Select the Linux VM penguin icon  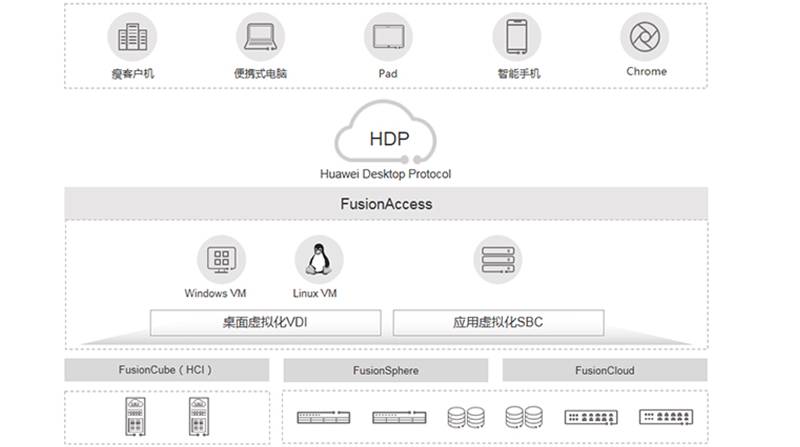click(319, 260)
